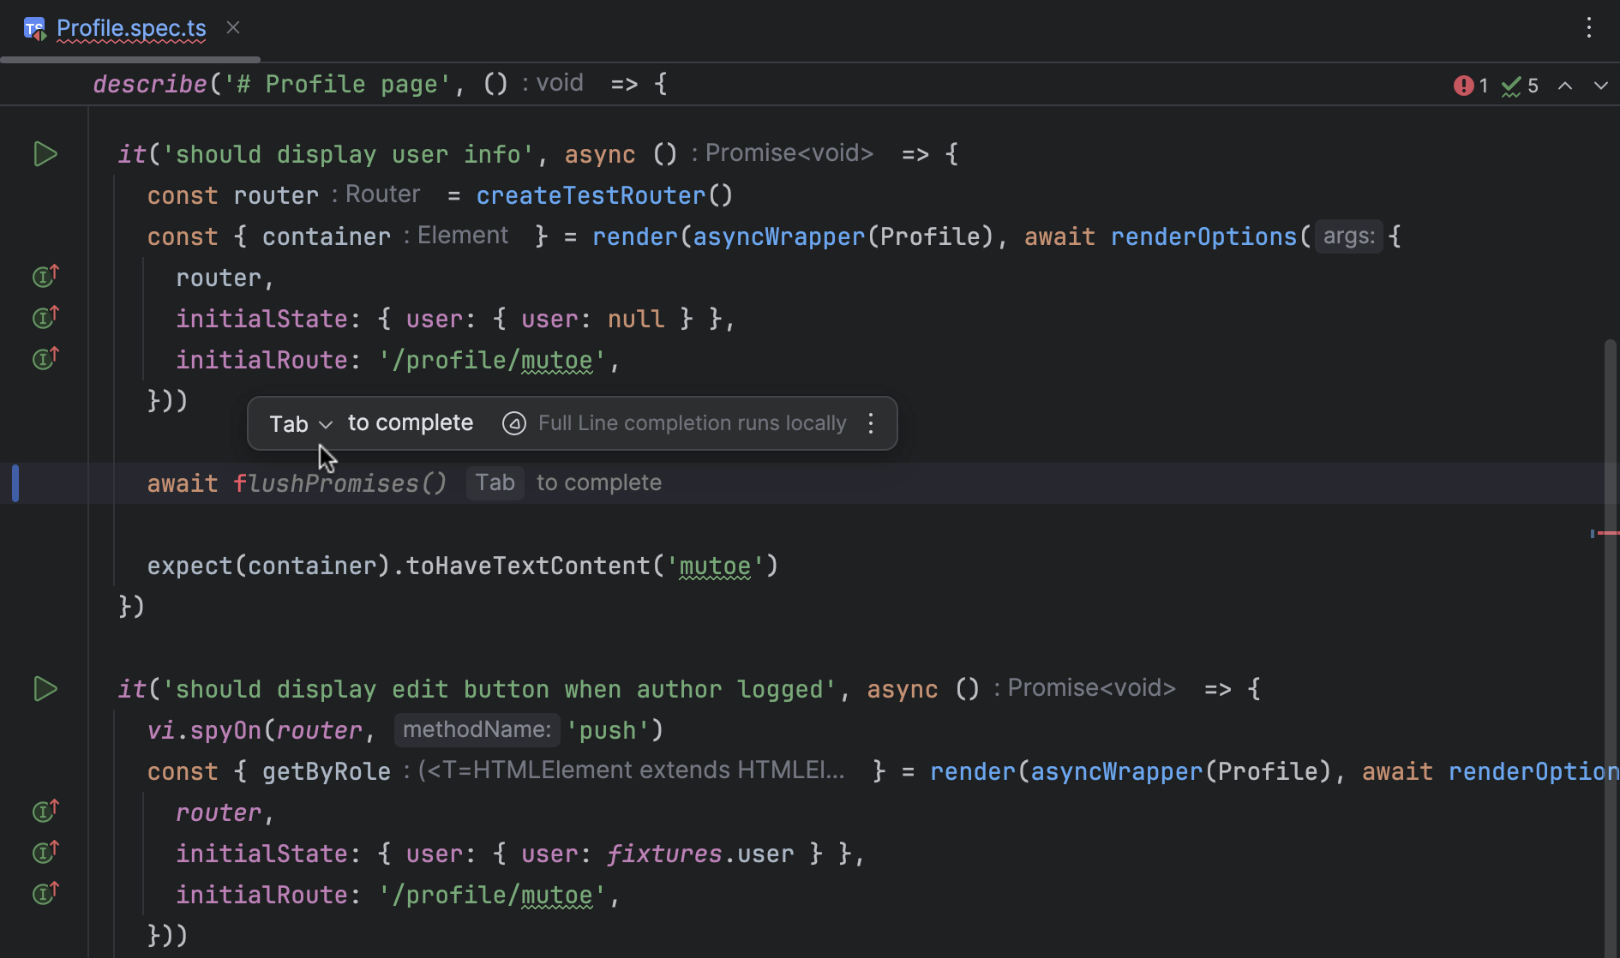1620x958 pixels.
Task: Click the 'to complete' inline hint near flushPromises
Action: tap(598, 482)
